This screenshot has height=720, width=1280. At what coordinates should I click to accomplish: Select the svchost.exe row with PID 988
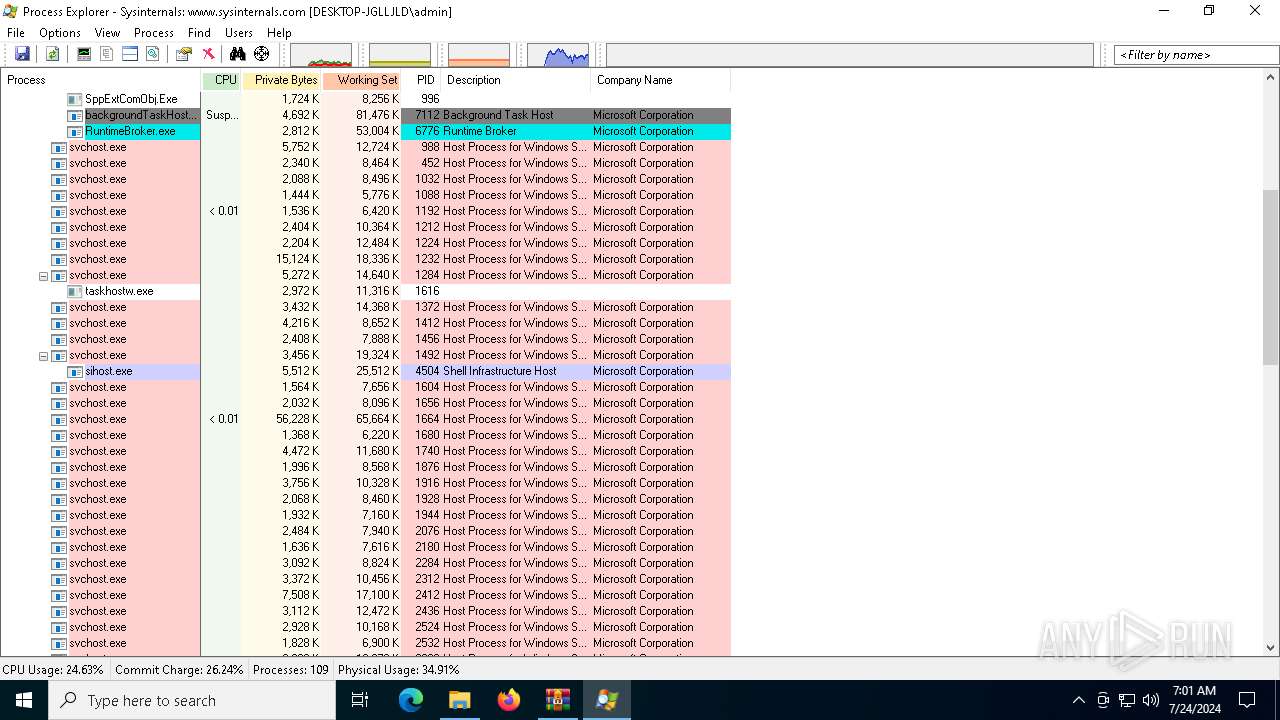365,147
